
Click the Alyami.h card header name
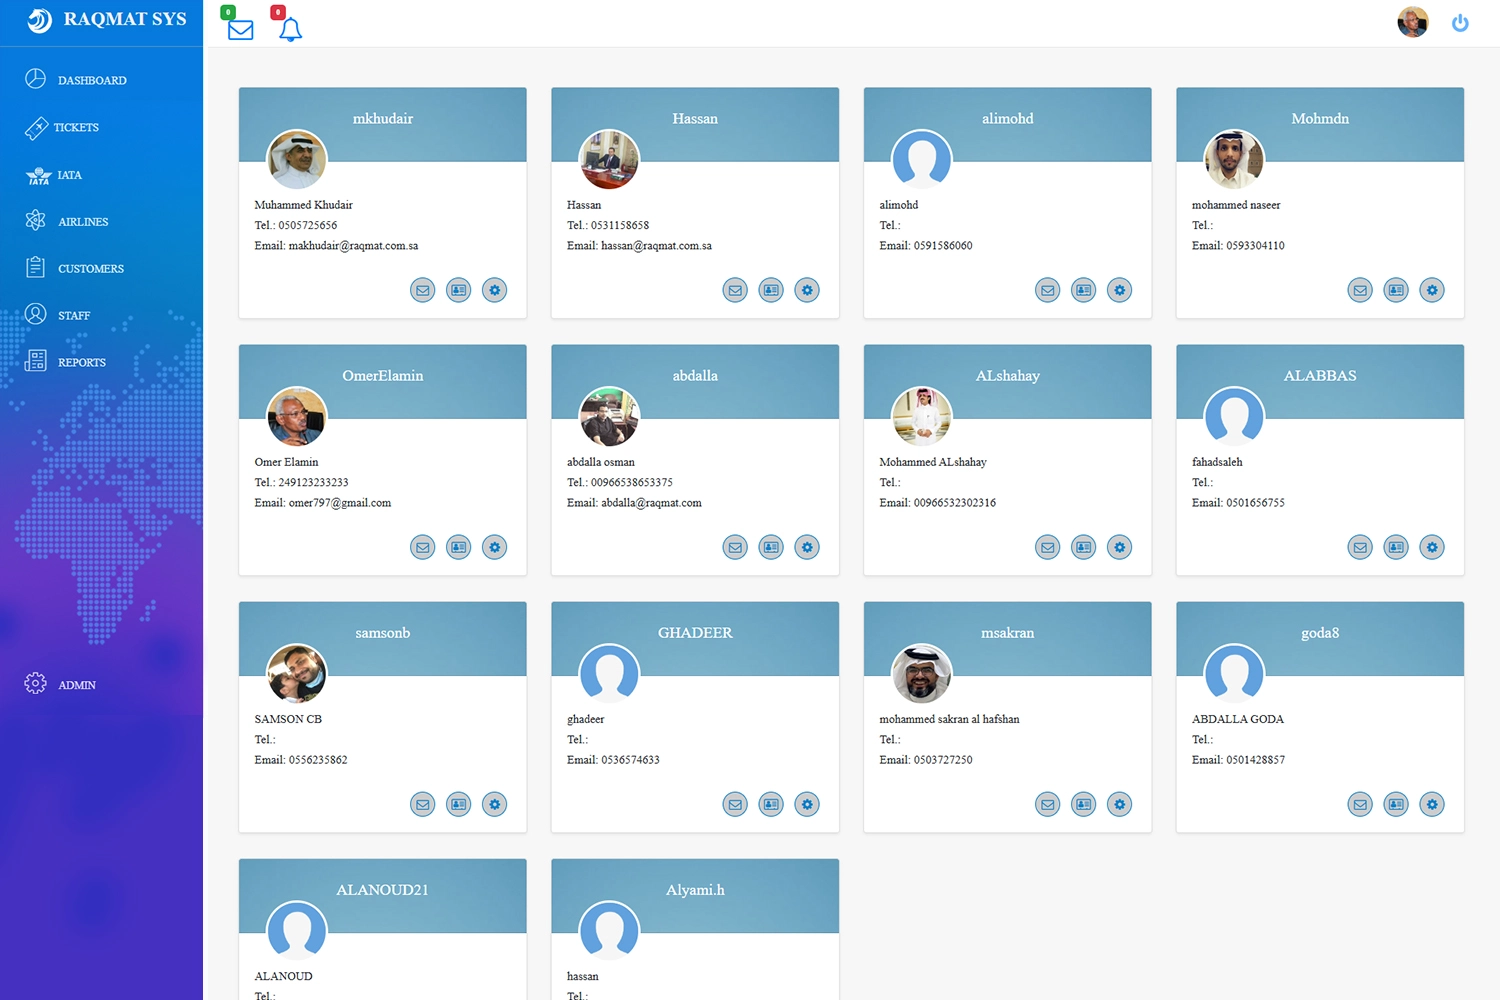(695, 890)
